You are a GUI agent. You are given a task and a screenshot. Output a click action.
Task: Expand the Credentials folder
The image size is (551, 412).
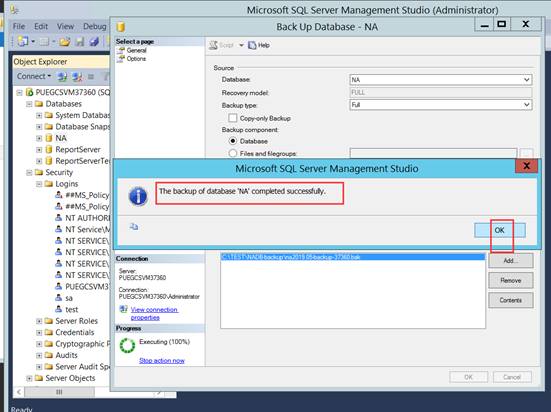39,333
